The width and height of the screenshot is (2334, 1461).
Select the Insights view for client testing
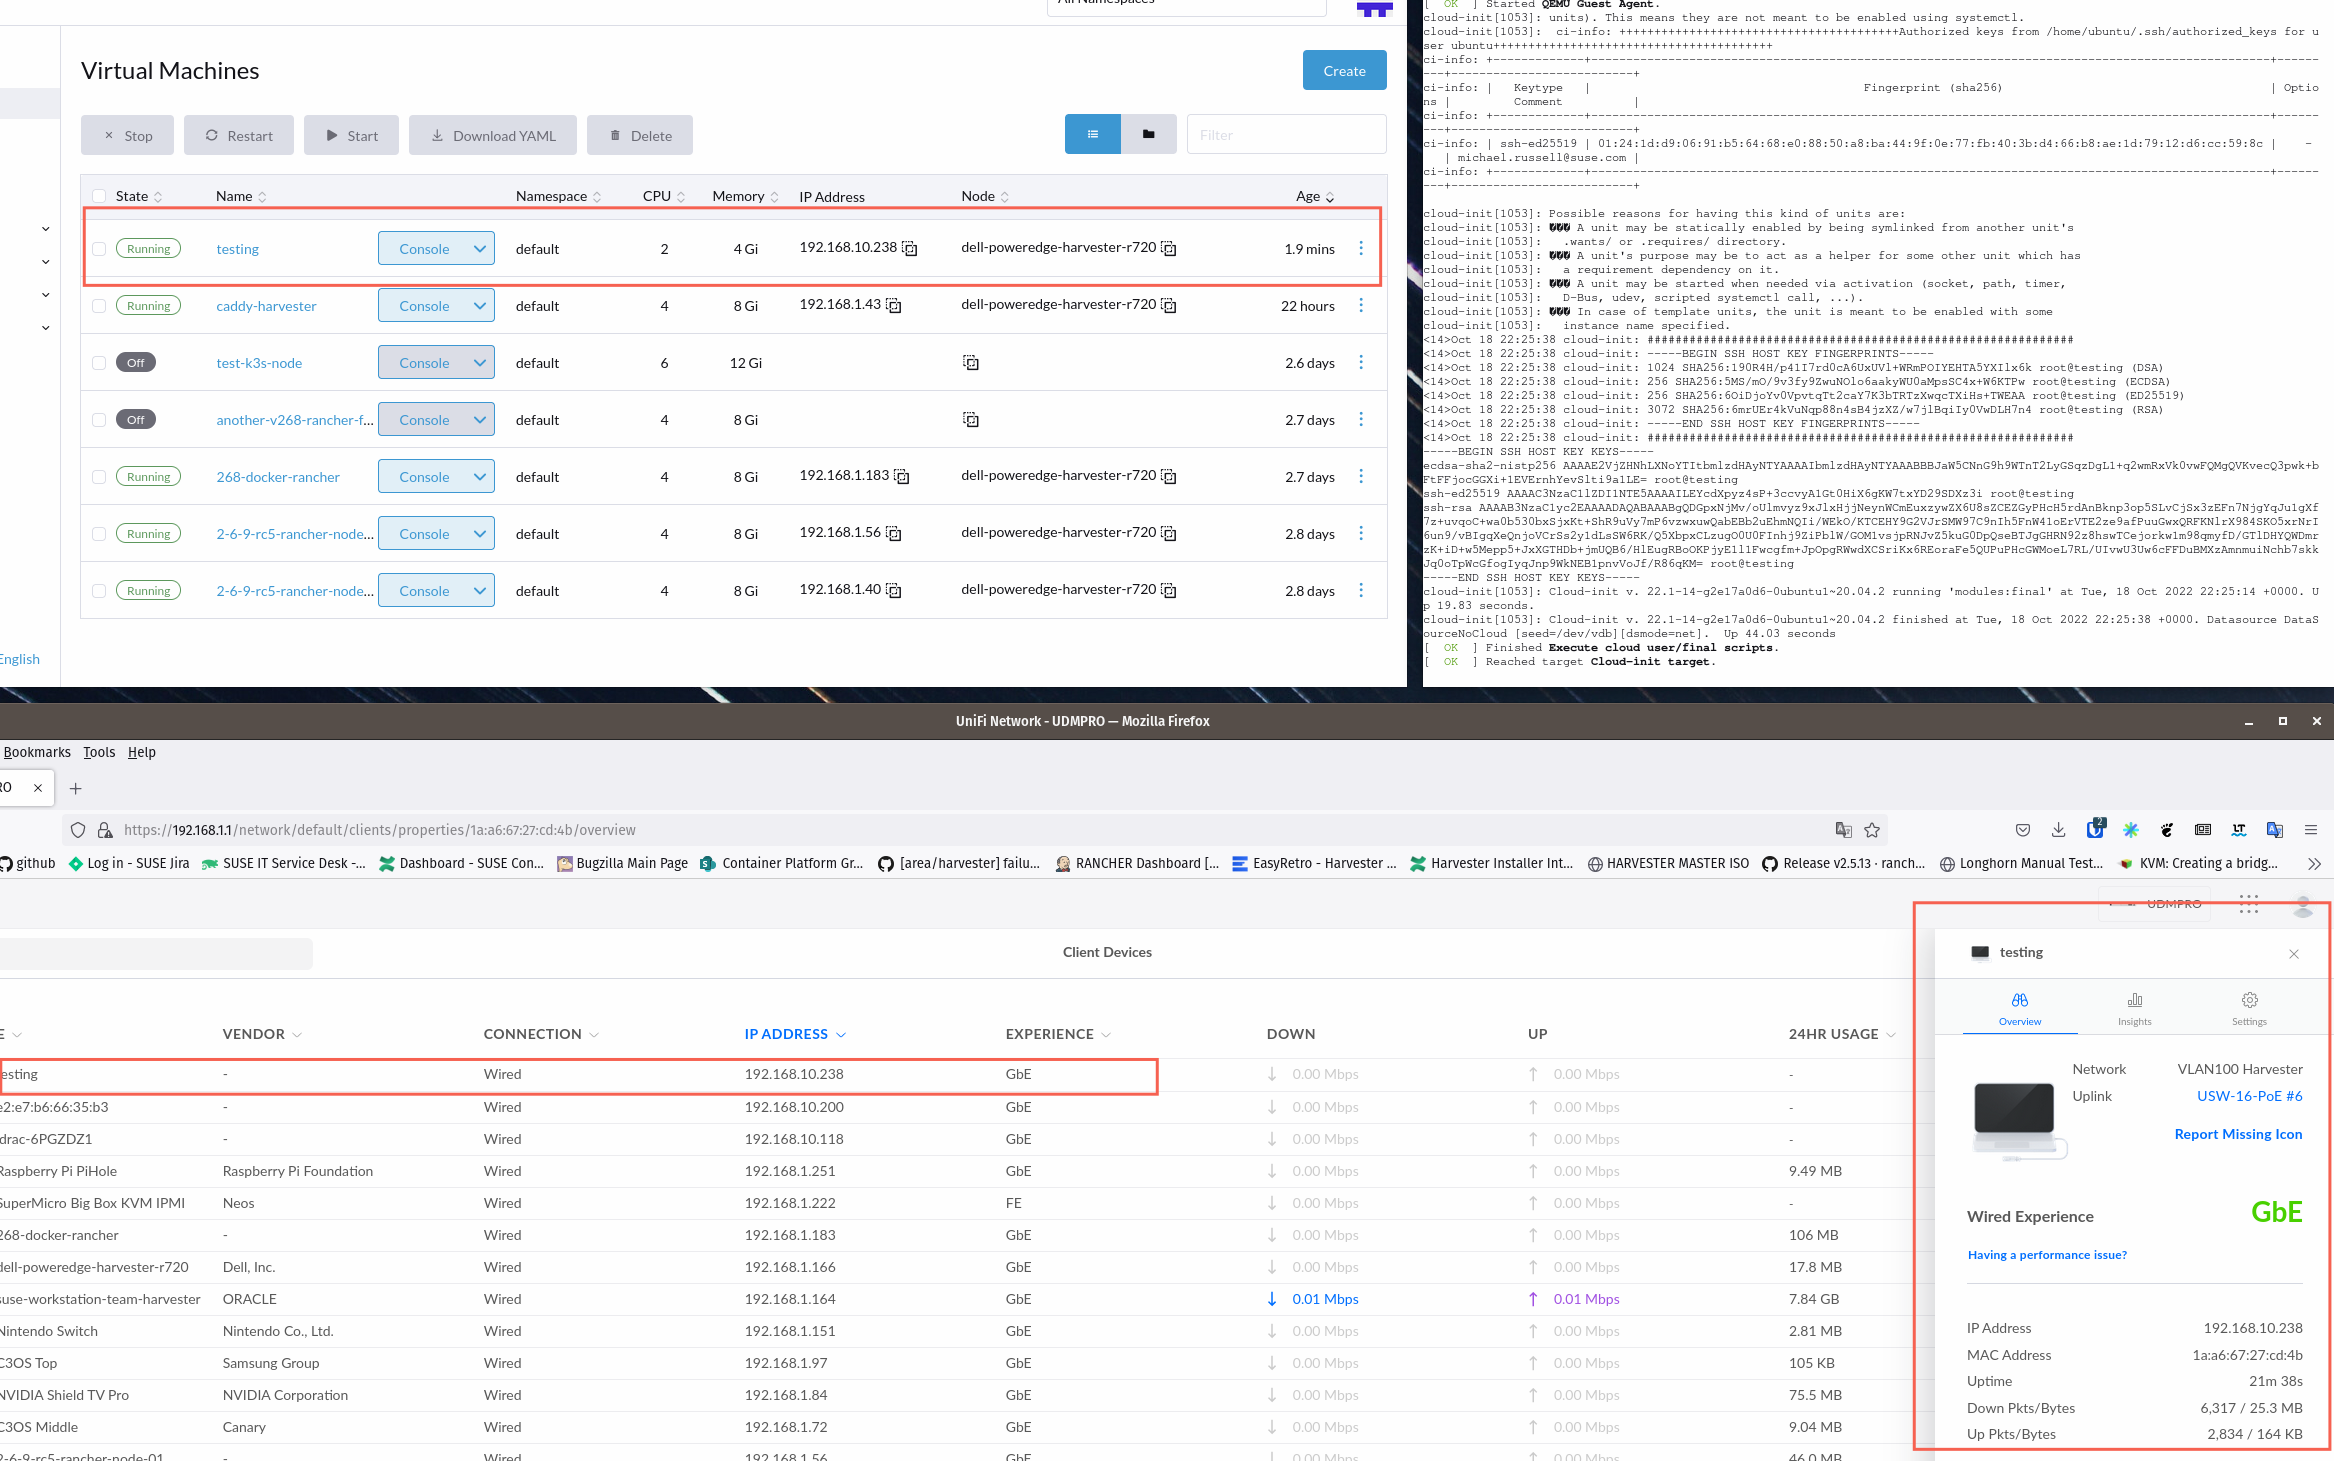pos(2134,1007)
